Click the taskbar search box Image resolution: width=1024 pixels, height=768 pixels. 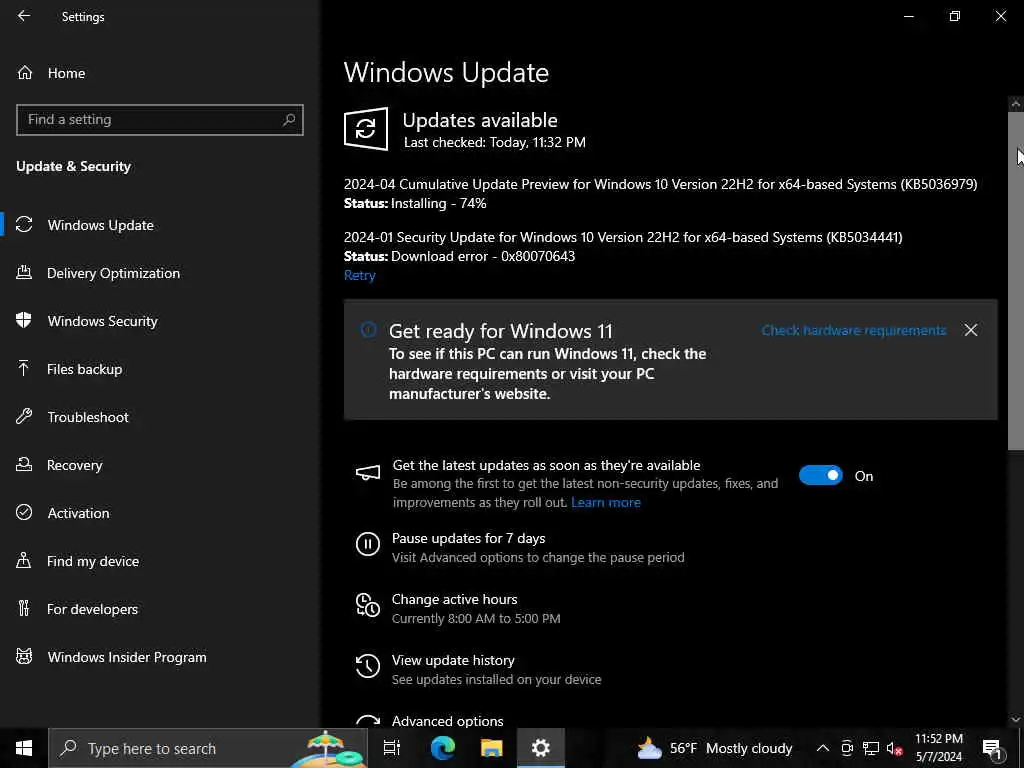(x=208, y=748)
